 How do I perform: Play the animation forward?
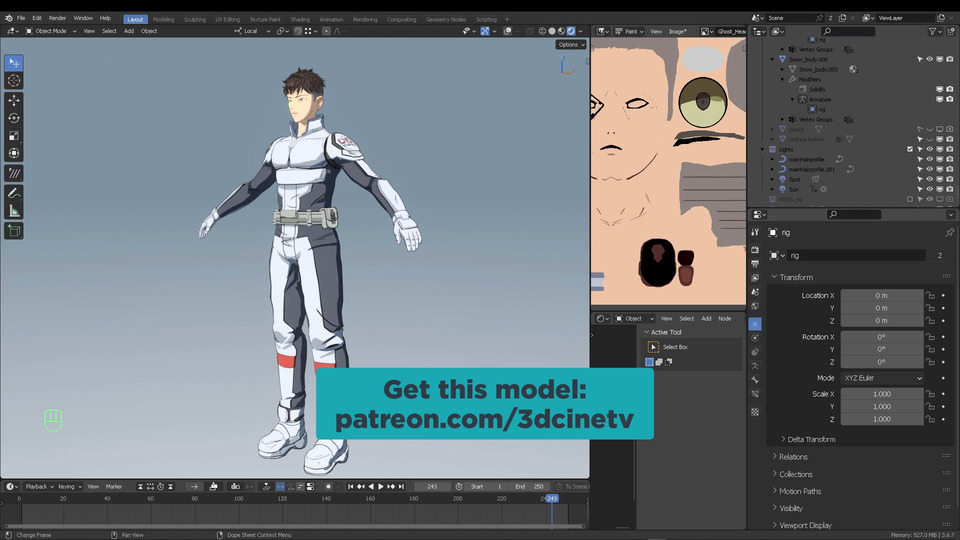point(381,487)
